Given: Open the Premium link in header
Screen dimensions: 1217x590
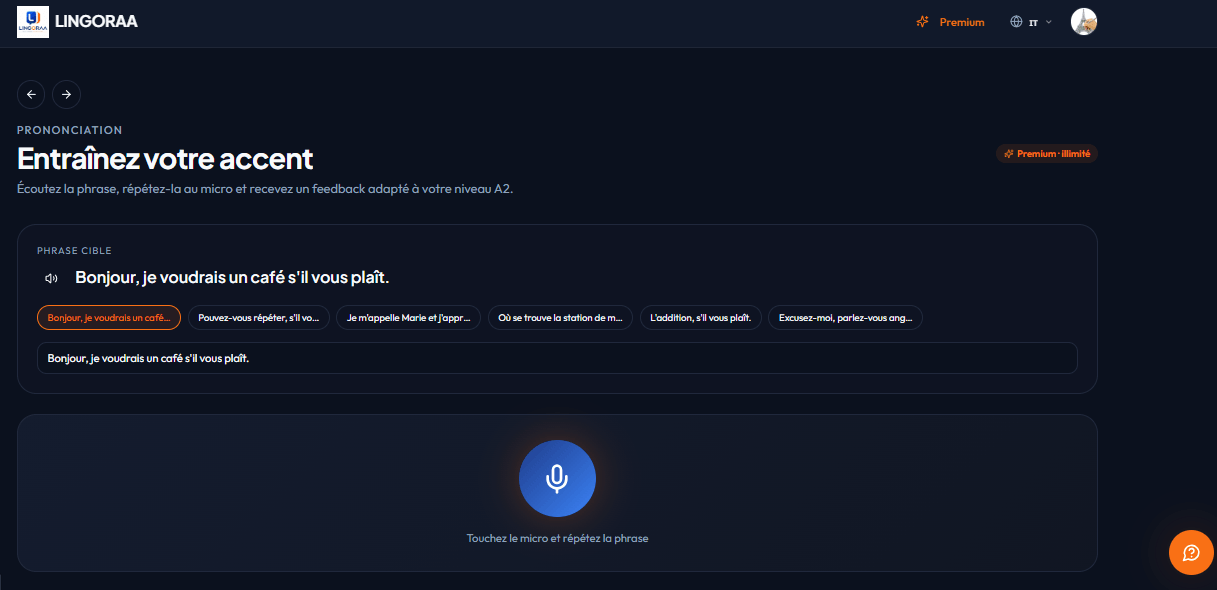Looking at the screenshot, I should pyautogui.click(x=951, y=22).
